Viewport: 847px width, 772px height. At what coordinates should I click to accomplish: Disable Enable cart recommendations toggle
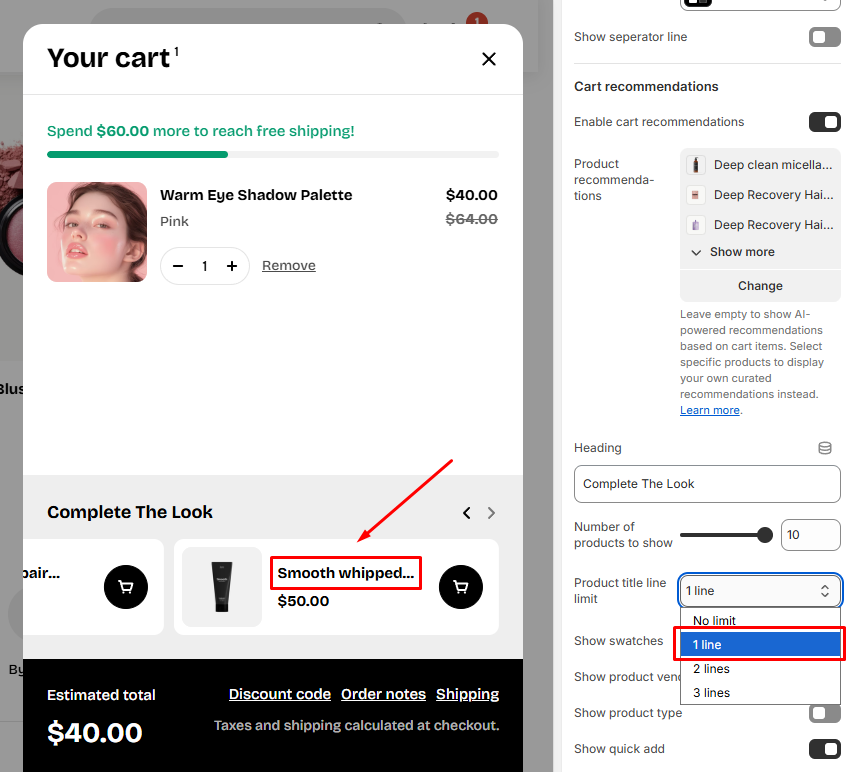point(824,122)
